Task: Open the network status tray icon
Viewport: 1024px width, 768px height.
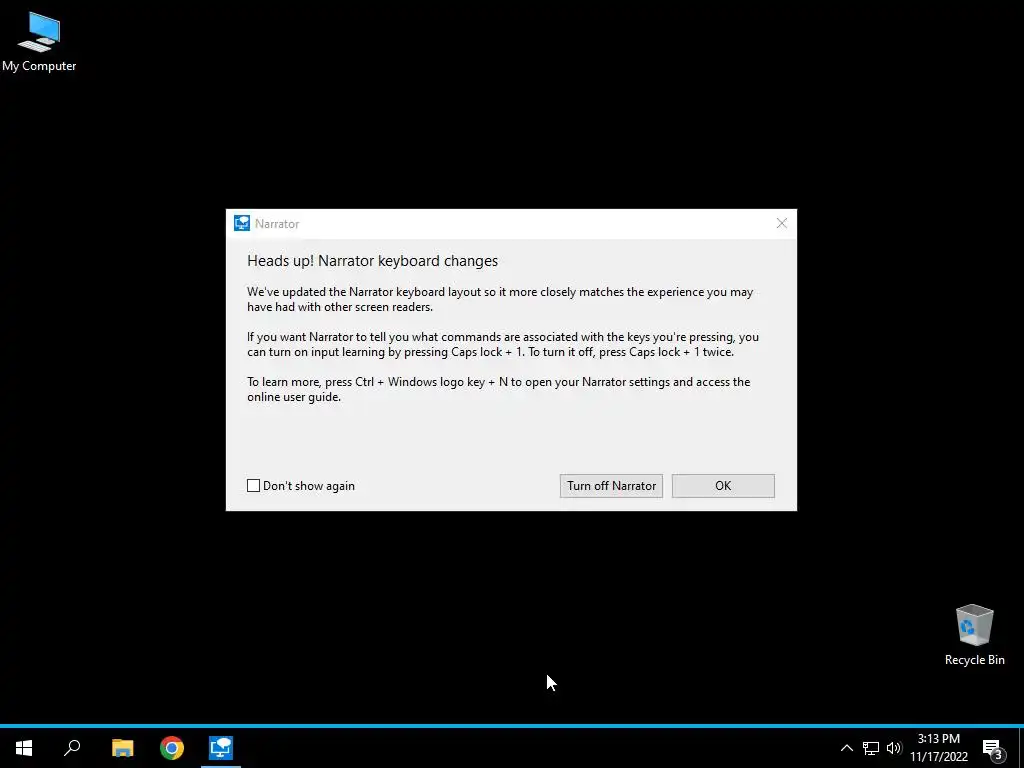Action: (871, 748)
